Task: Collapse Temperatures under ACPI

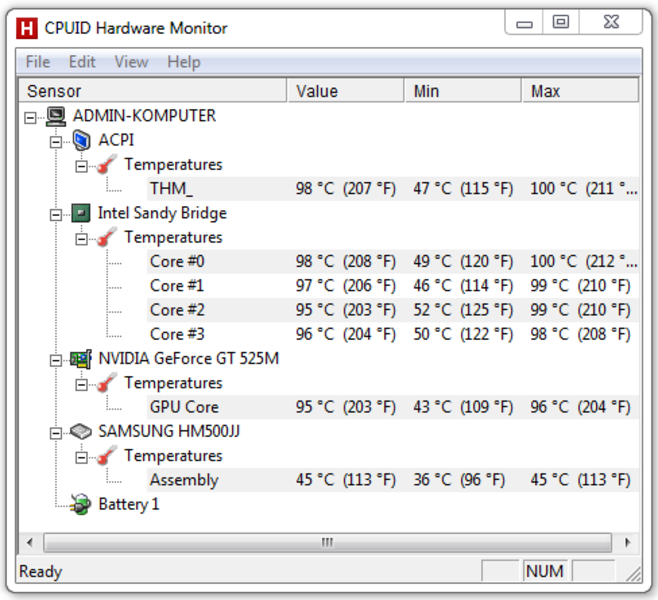Action: (81, 166)
